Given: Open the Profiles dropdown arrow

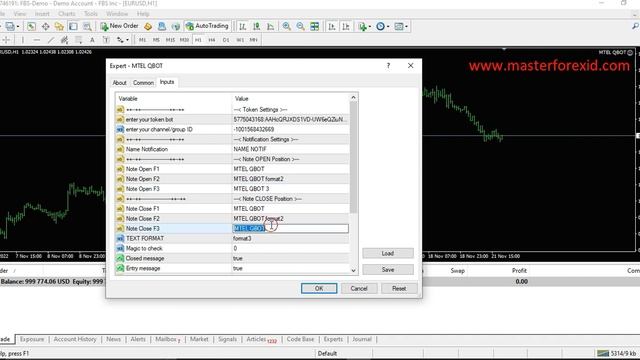Looking at the screenshot, I should (x=18, y=27).
